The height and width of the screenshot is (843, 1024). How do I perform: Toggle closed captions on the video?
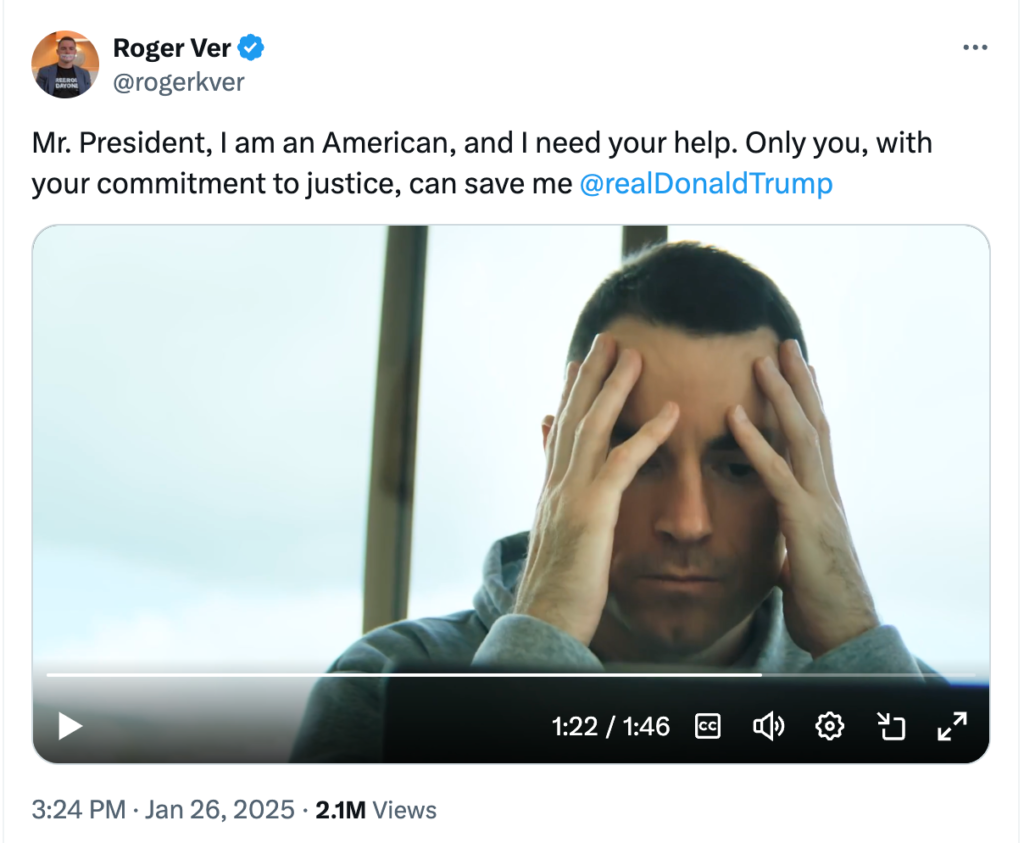(x=708, y=726)
